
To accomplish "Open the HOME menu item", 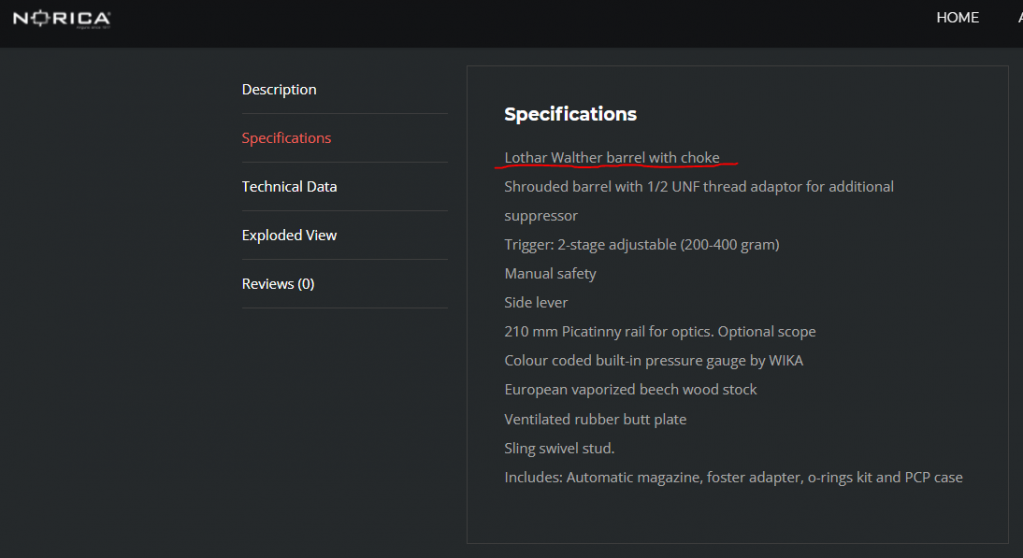I will click(957, 18).
